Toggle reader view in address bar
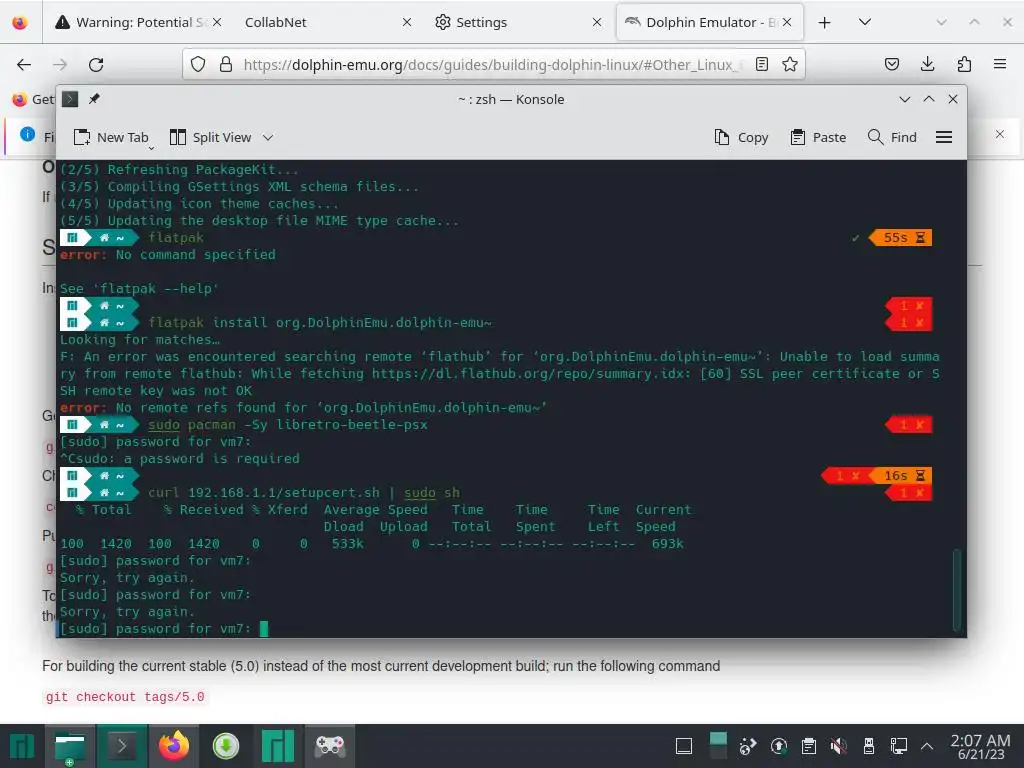Image resolution: width=1024 pixels, height=768 pixels. 761,64
